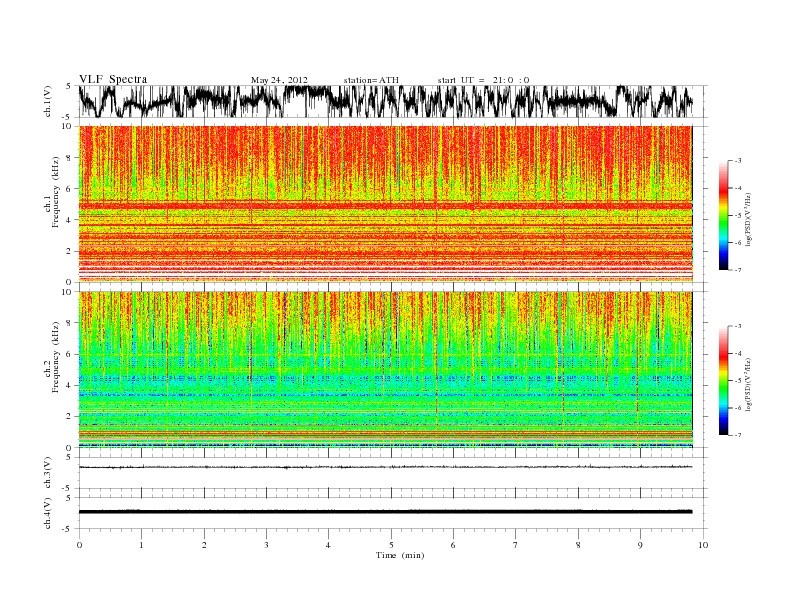Click the ch.4 thick black waveform band
Image resolution: width=792 pixels, height=612 pixels.
(x=385, y=512)
